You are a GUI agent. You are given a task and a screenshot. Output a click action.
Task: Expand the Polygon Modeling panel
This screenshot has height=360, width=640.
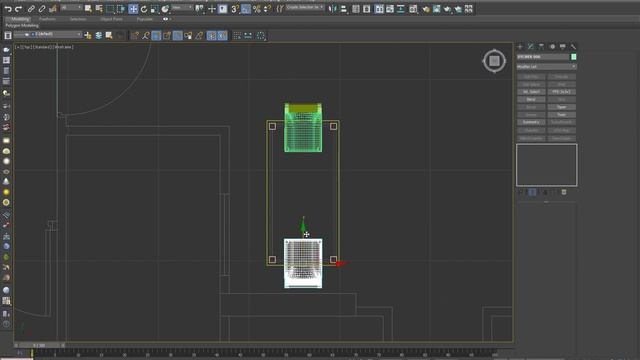point(22,25)
